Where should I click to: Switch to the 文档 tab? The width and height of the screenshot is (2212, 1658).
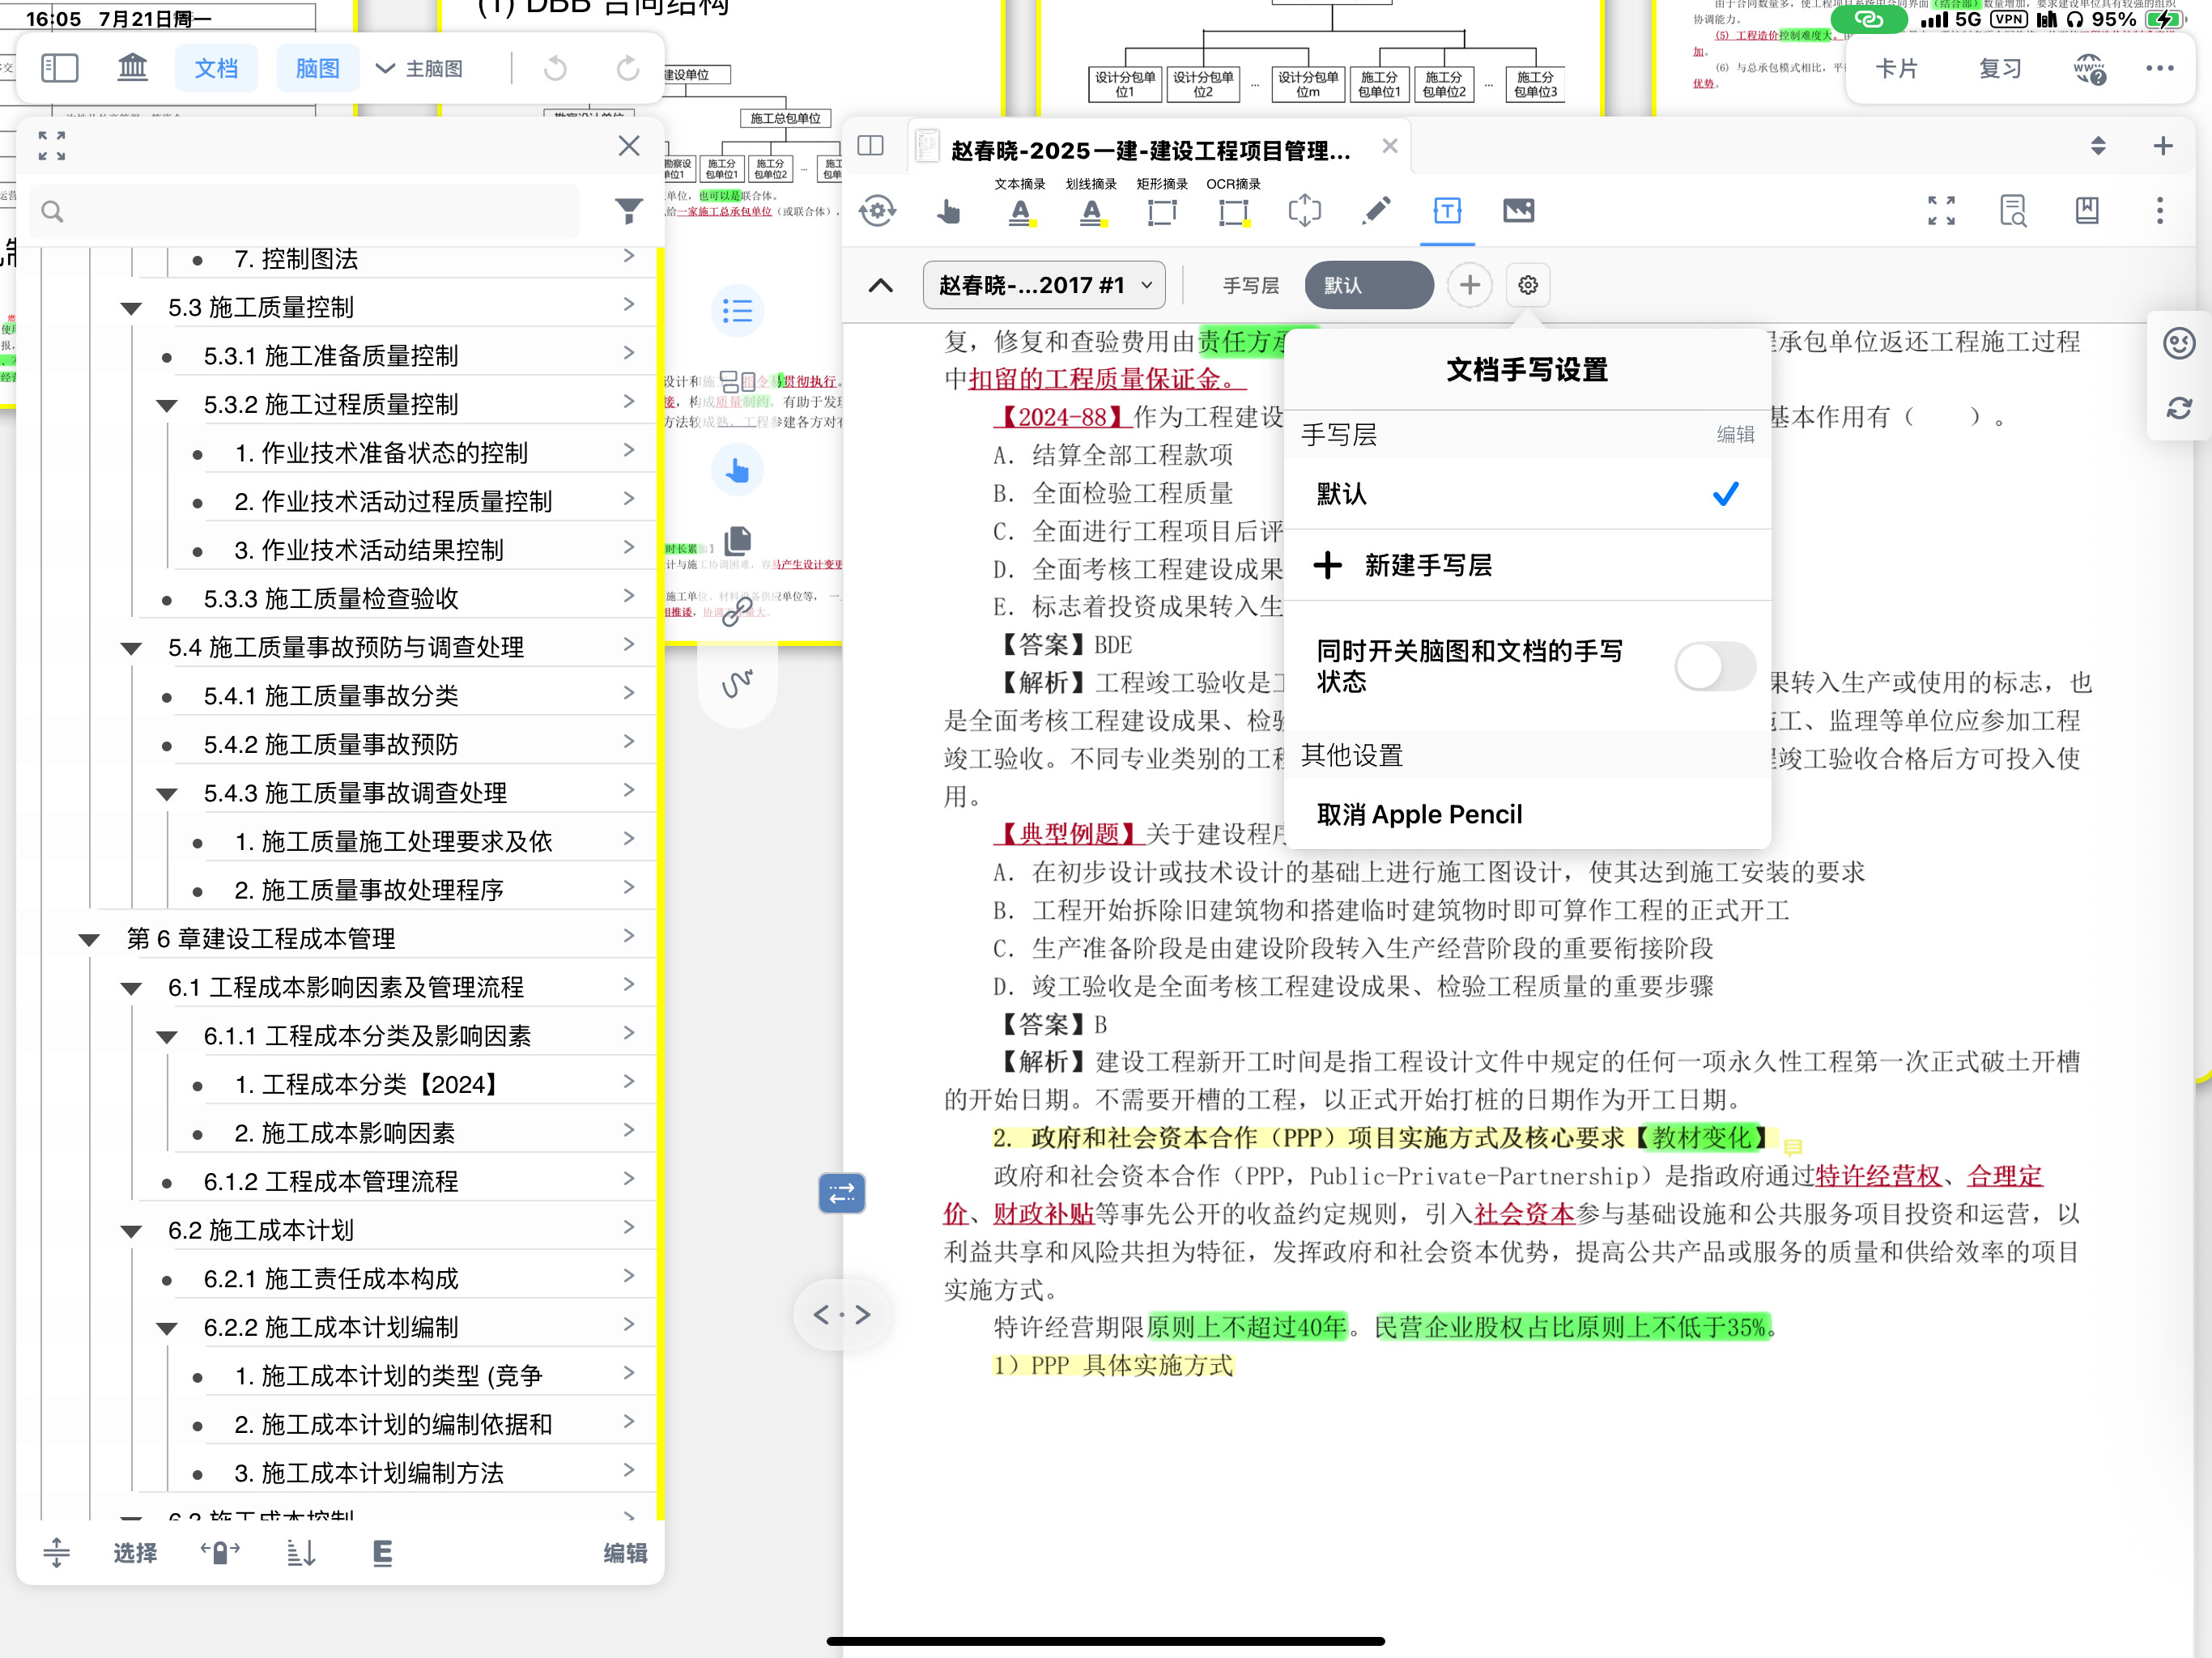coord(216,69)
